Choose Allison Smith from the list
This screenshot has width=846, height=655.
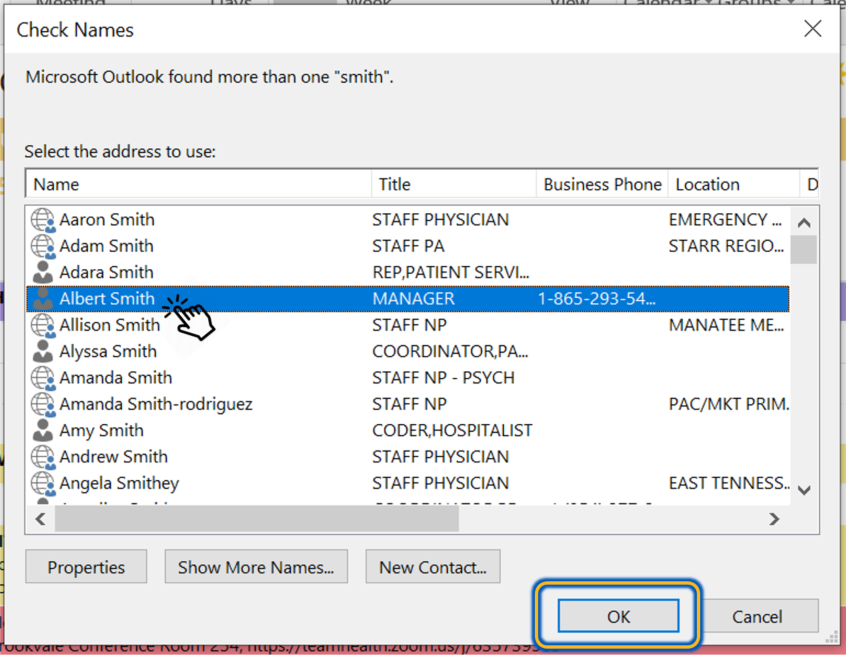point(408,325)
